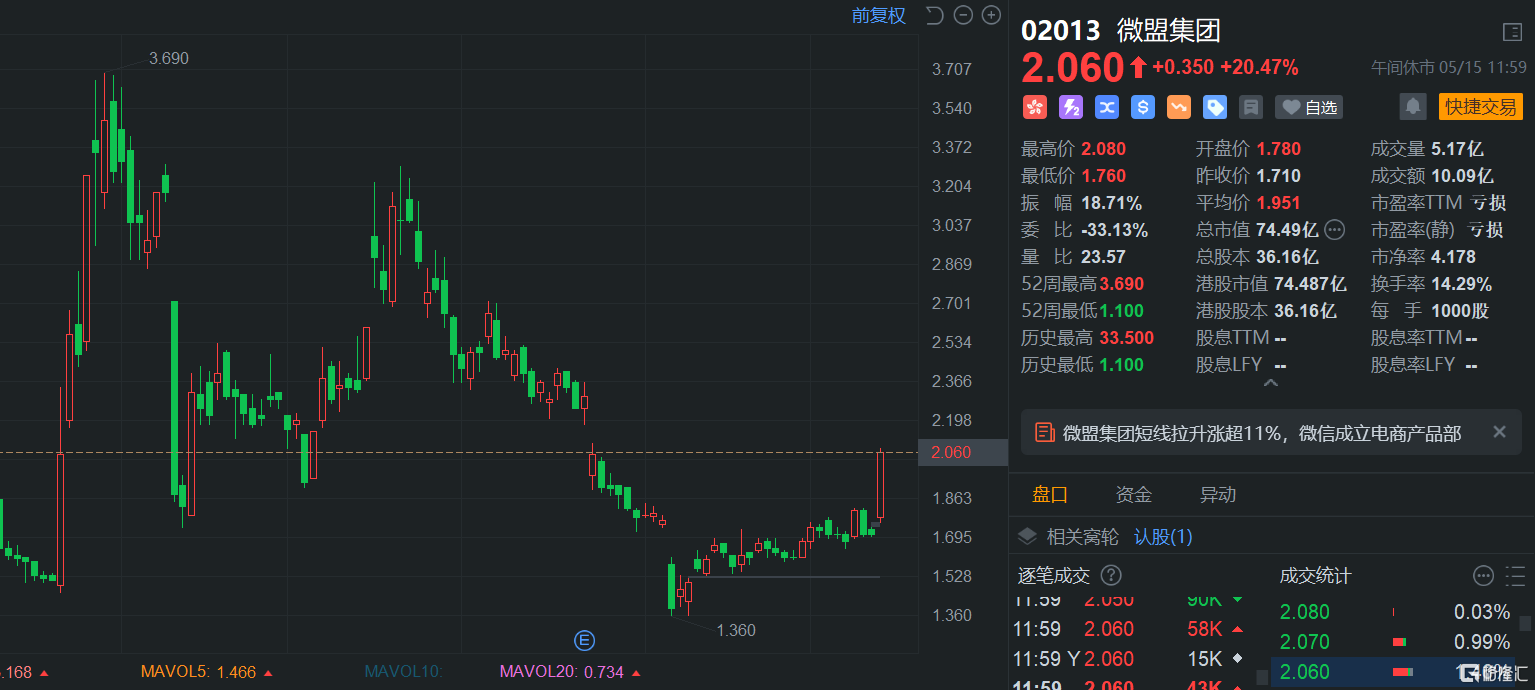1535x690 pixels.
Task: Open the 认股(1) warrants link
Action: (1163, 537)
